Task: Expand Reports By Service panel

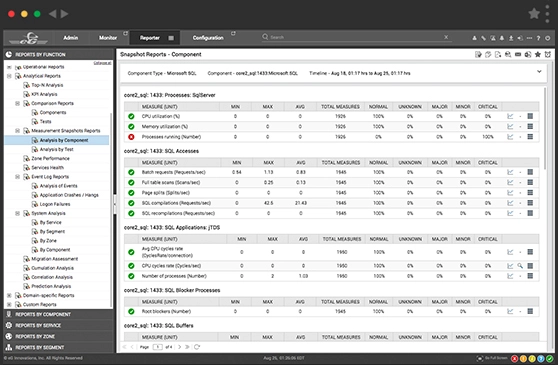Action: pos(58,326)
